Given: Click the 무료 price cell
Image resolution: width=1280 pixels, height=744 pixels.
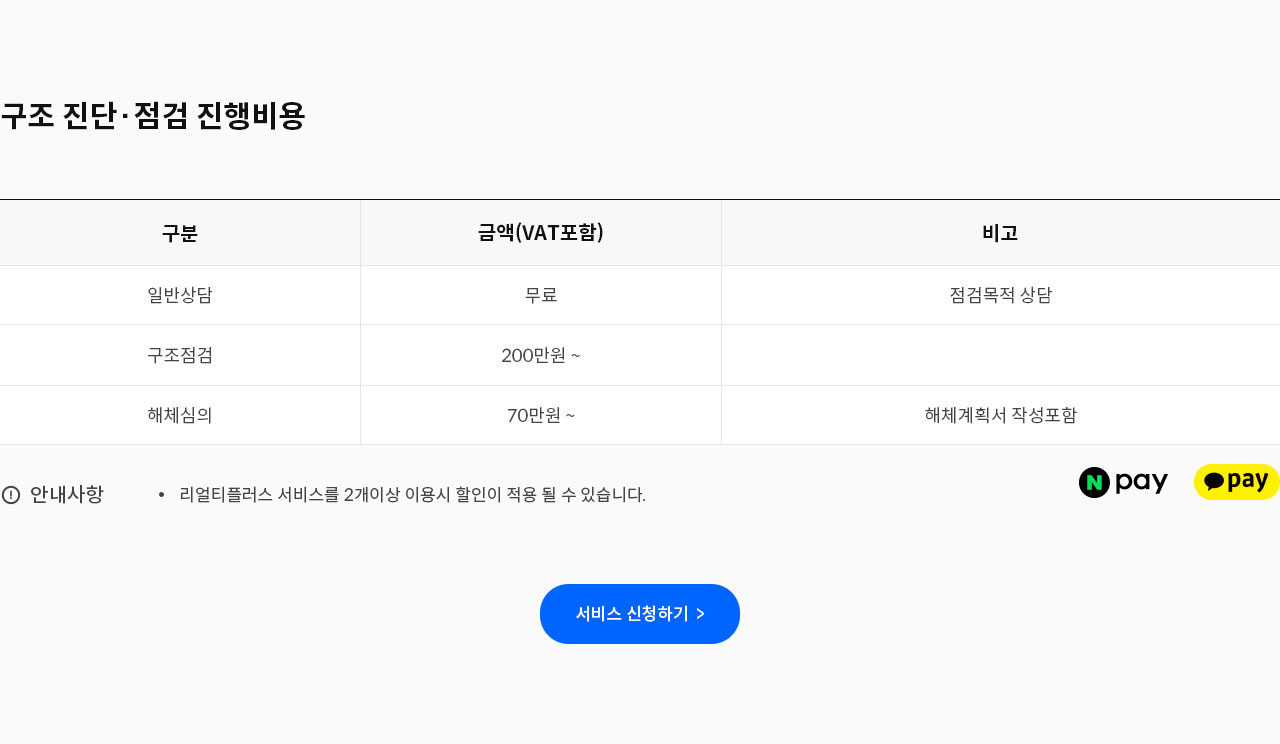Looking at the screenshot, I should [541, 295].
